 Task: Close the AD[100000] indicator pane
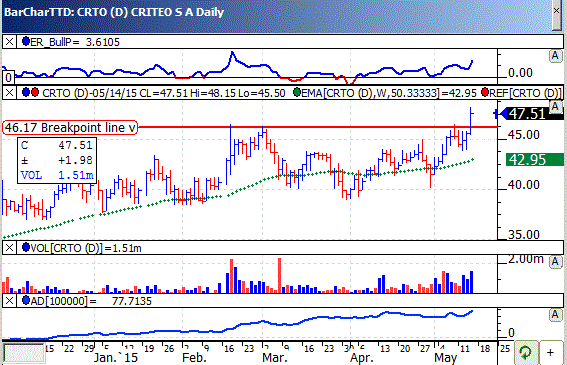(9, 301)
